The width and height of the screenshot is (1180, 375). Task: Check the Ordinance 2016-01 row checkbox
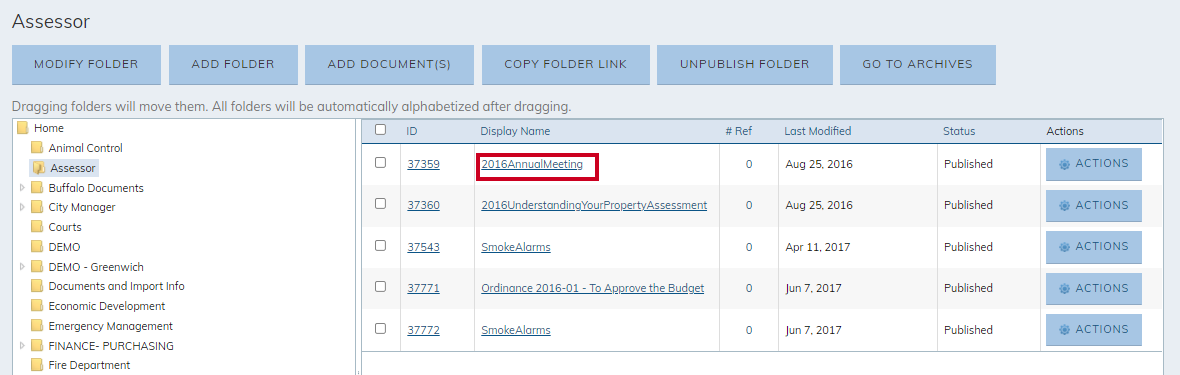[x=380, y=287]
